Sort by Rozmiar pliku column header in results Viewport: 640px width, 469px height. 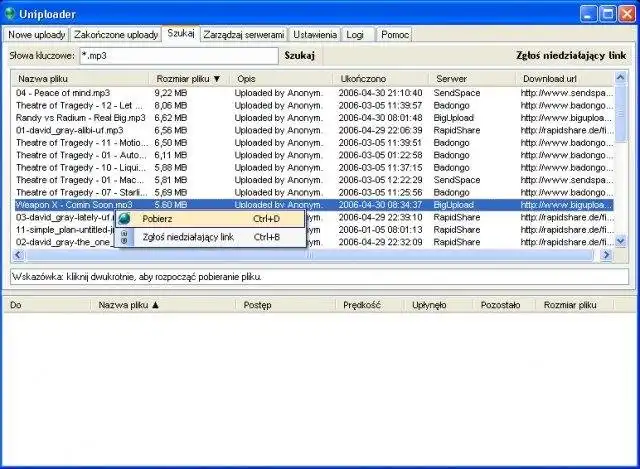click(x=190, y=79)
